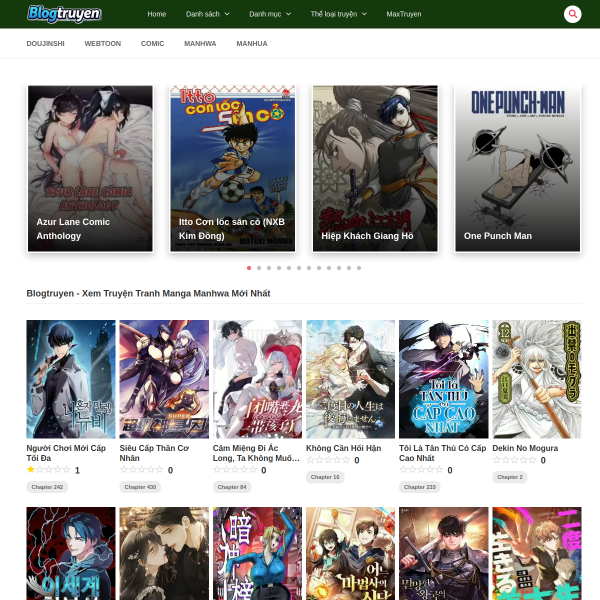Select first carousel pagination dot
Screen dimensions: 600x600
click(249, 268)
